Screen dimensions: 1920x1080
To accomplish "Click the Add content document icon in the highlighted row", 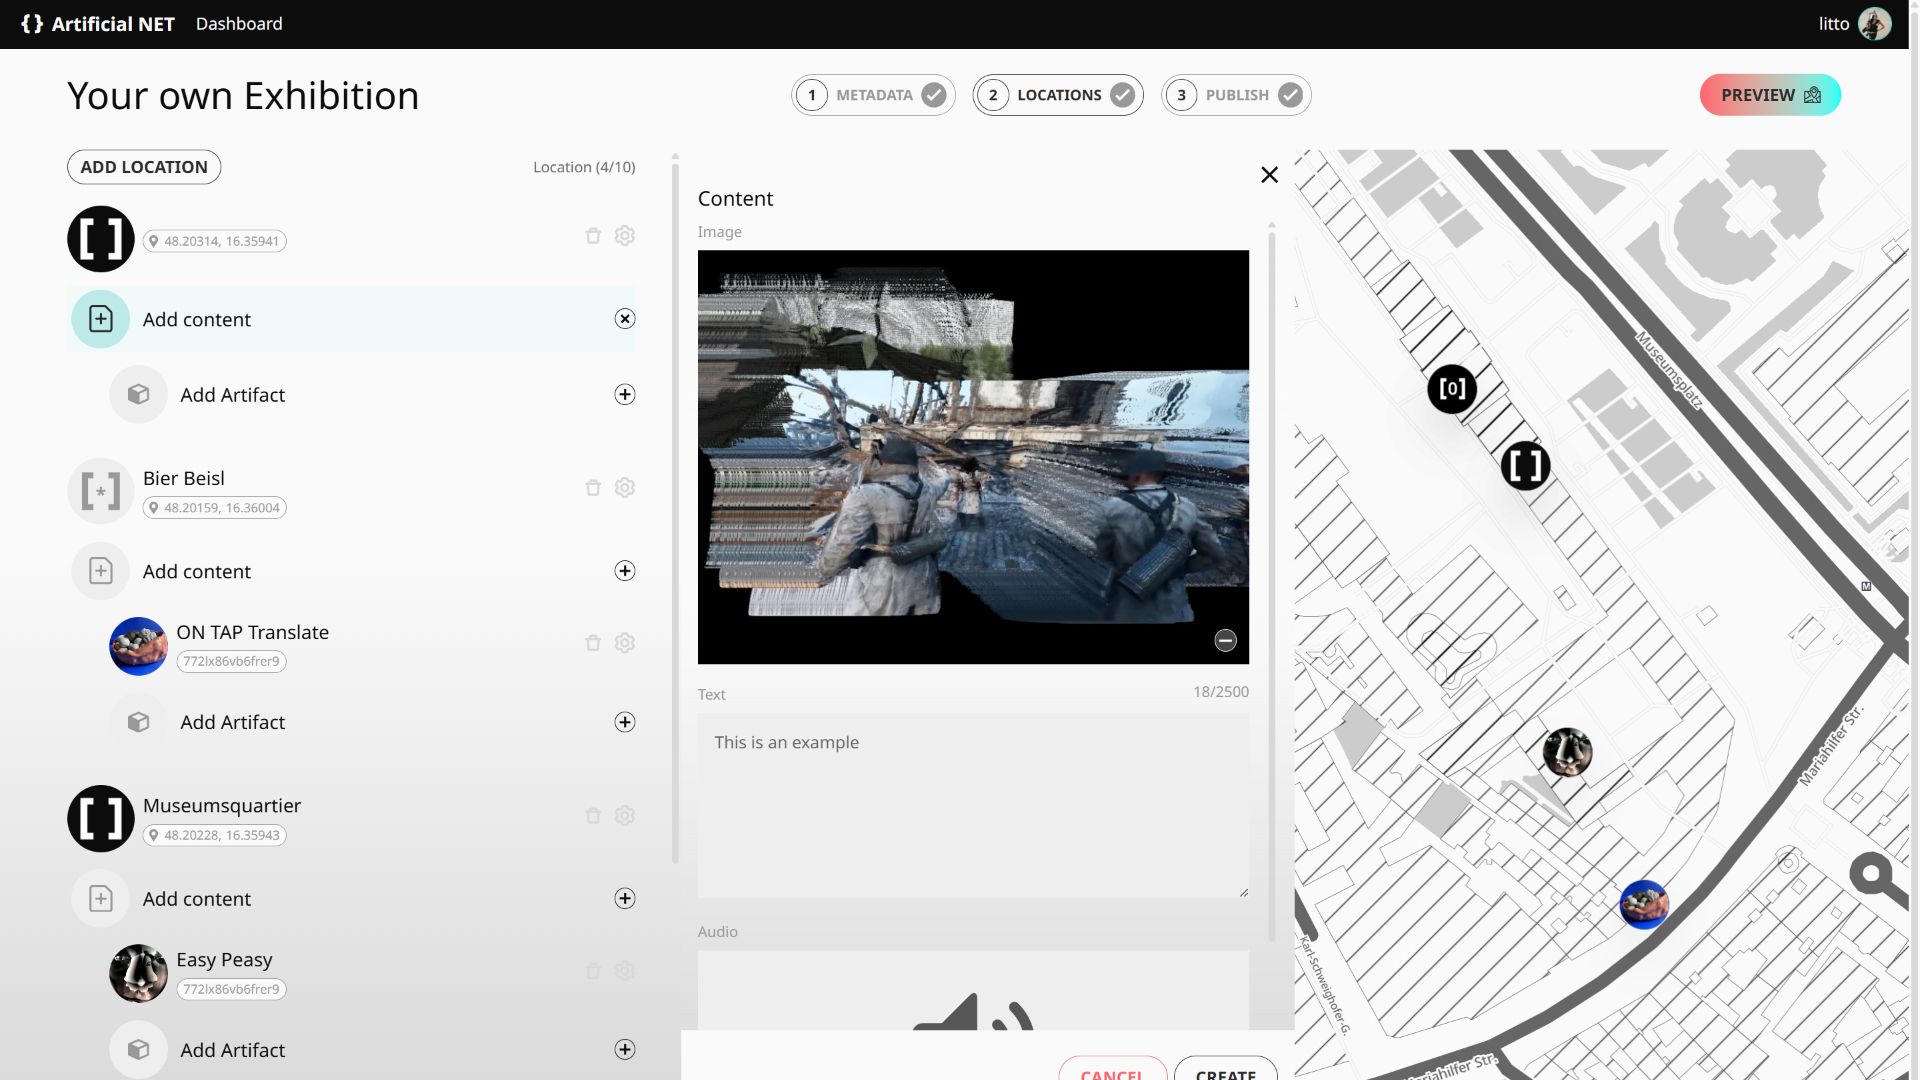I will click(101, 319).
